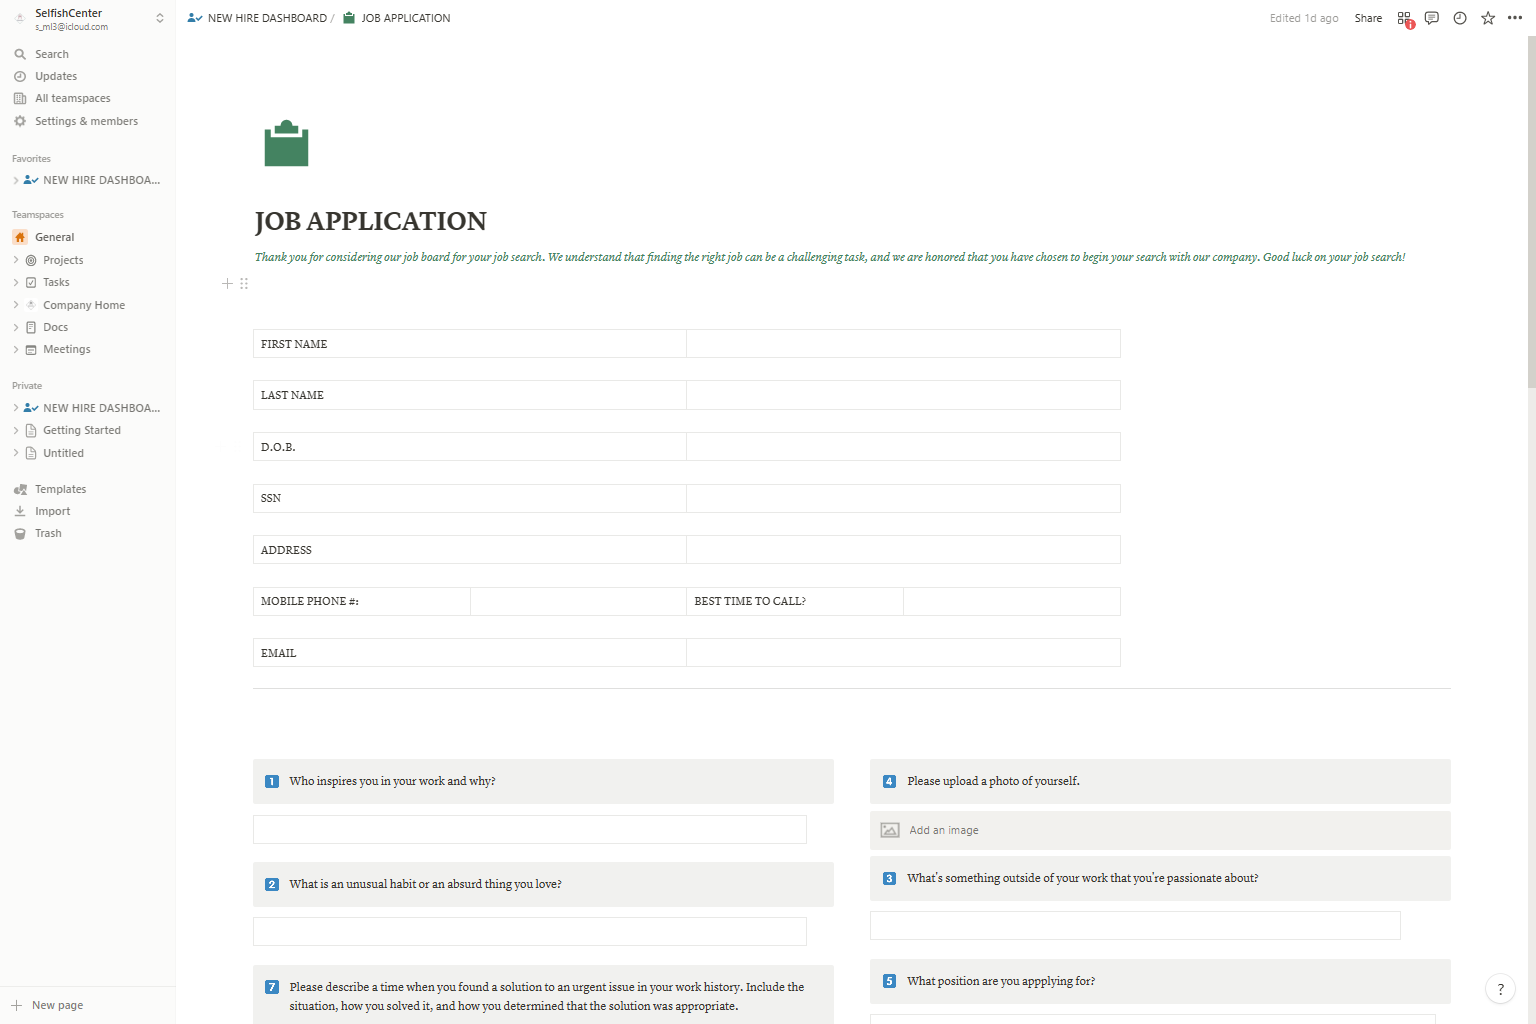Click the empty cell beside FIRST NAME

point(903,344)
